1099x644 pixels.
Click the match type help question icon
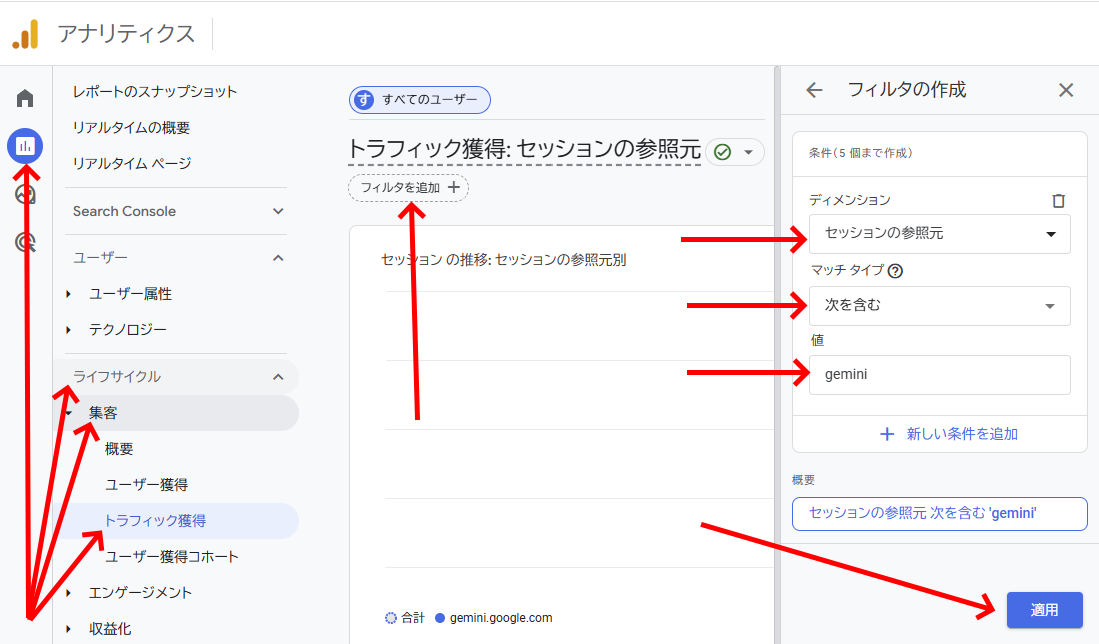point(895,270)
